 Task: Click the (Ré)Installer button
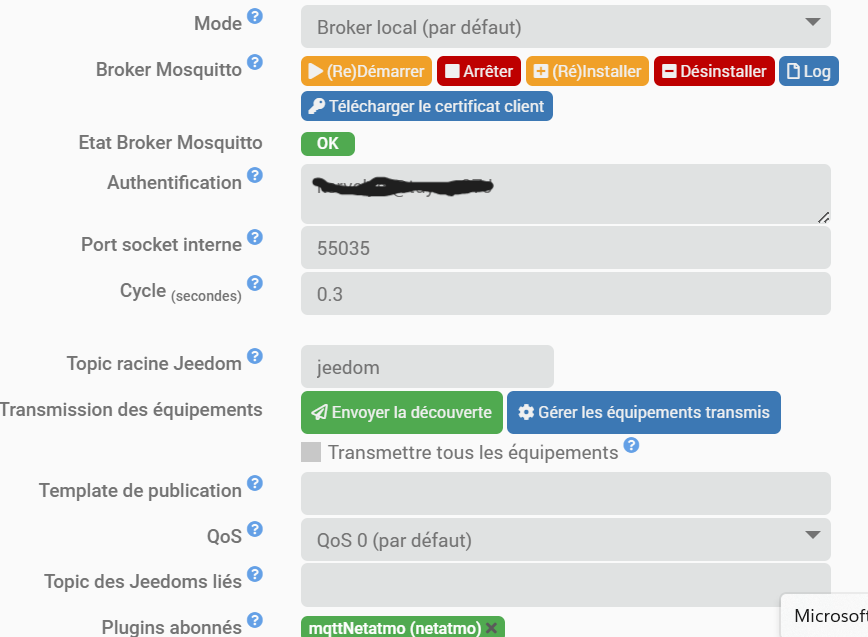(x=587, y=71)
